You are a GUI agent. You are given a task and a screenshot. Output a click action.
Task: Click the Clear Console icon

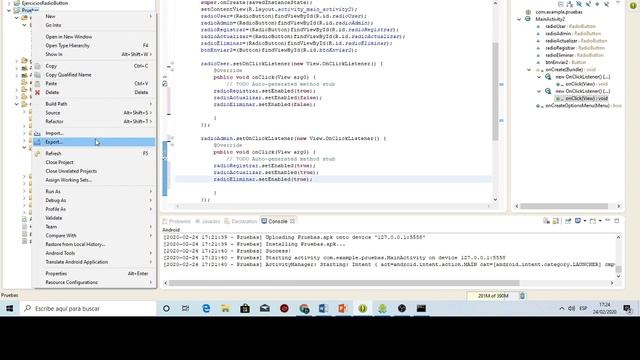coord(546,221)
